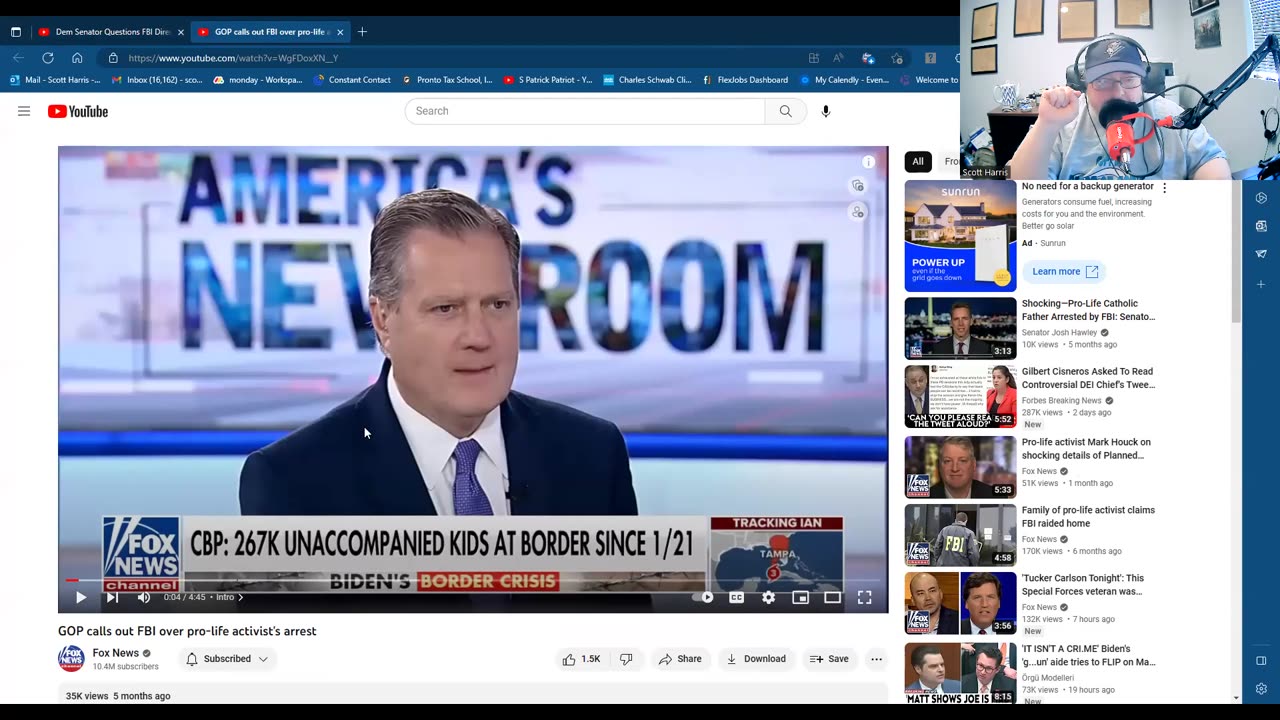Image resolution: width=1280 pixels, height=720 pixels.
Task: Switch to miniplayer mode
Action: point(800,597)
